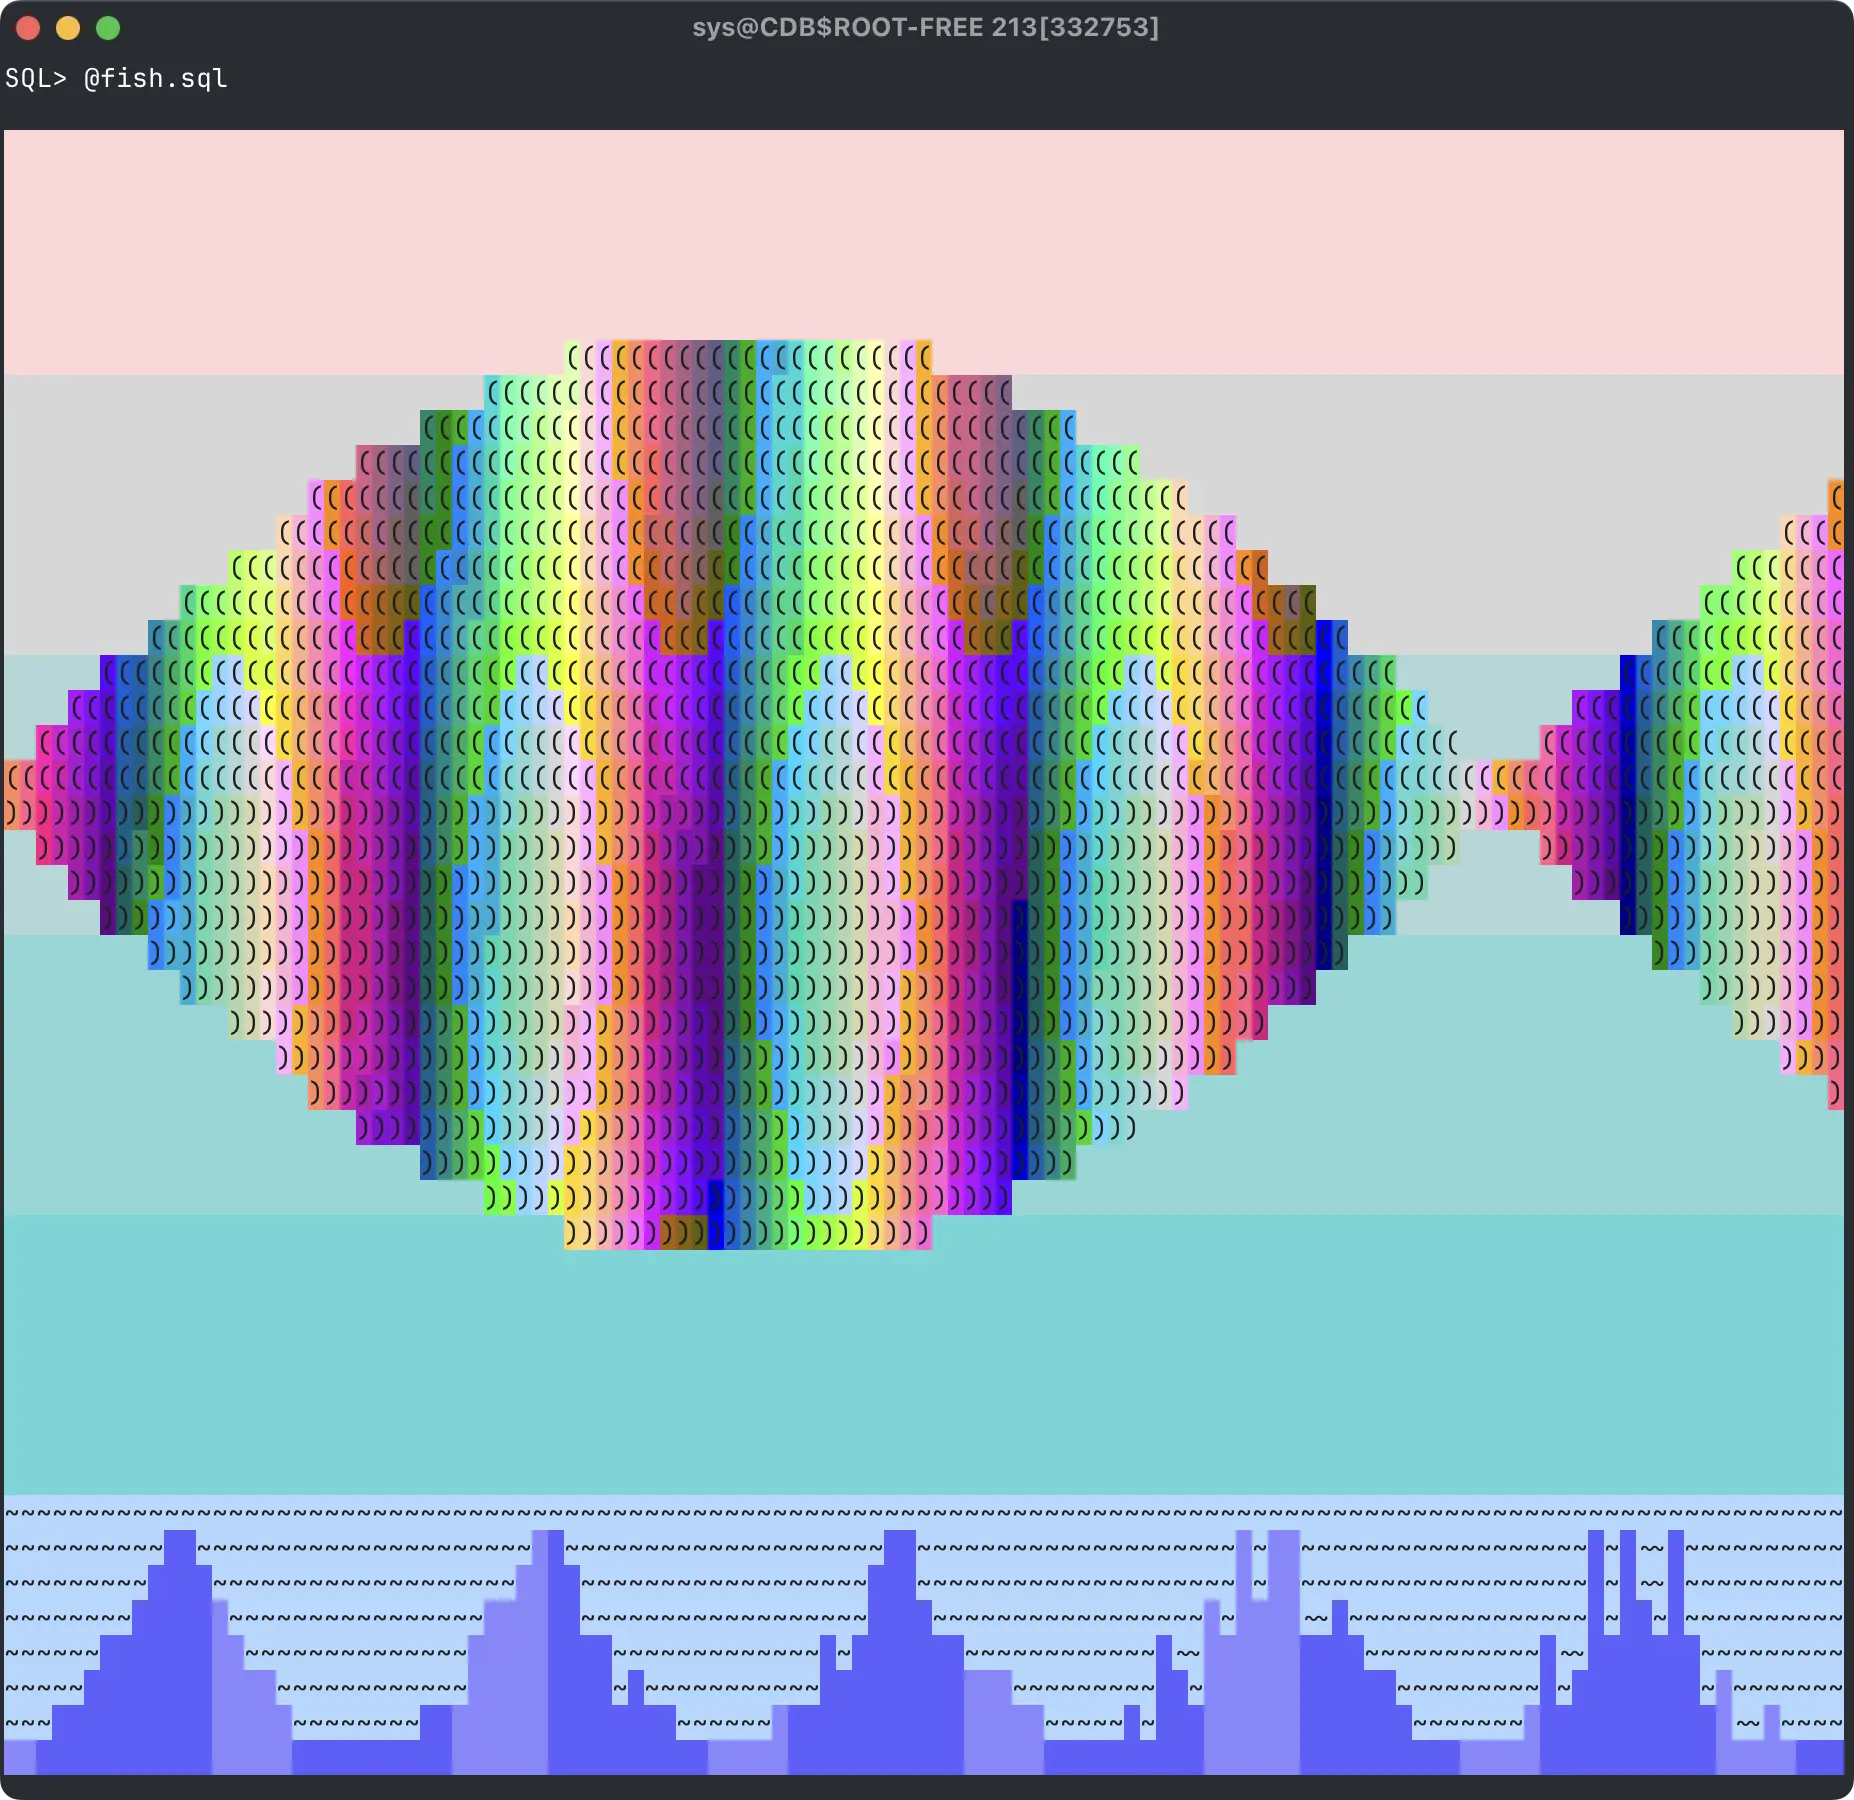Click the sys@CDB$ROOT-FREE window title
The image size is (1854, 1800).
tap(925, 27)
